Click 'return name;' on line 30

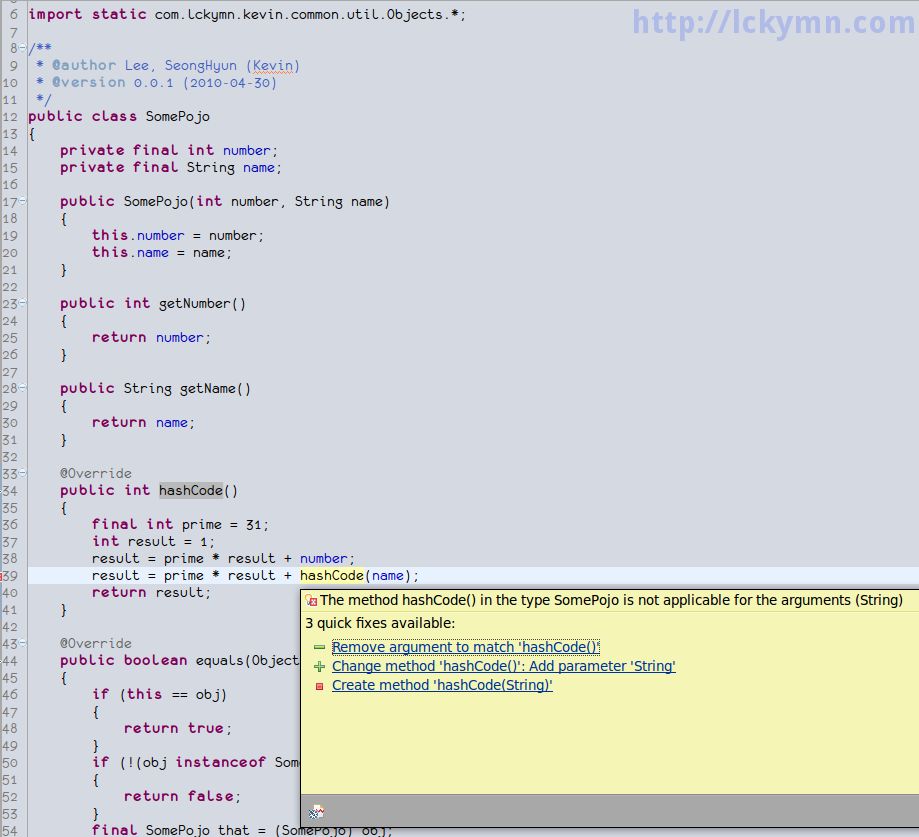143,422
